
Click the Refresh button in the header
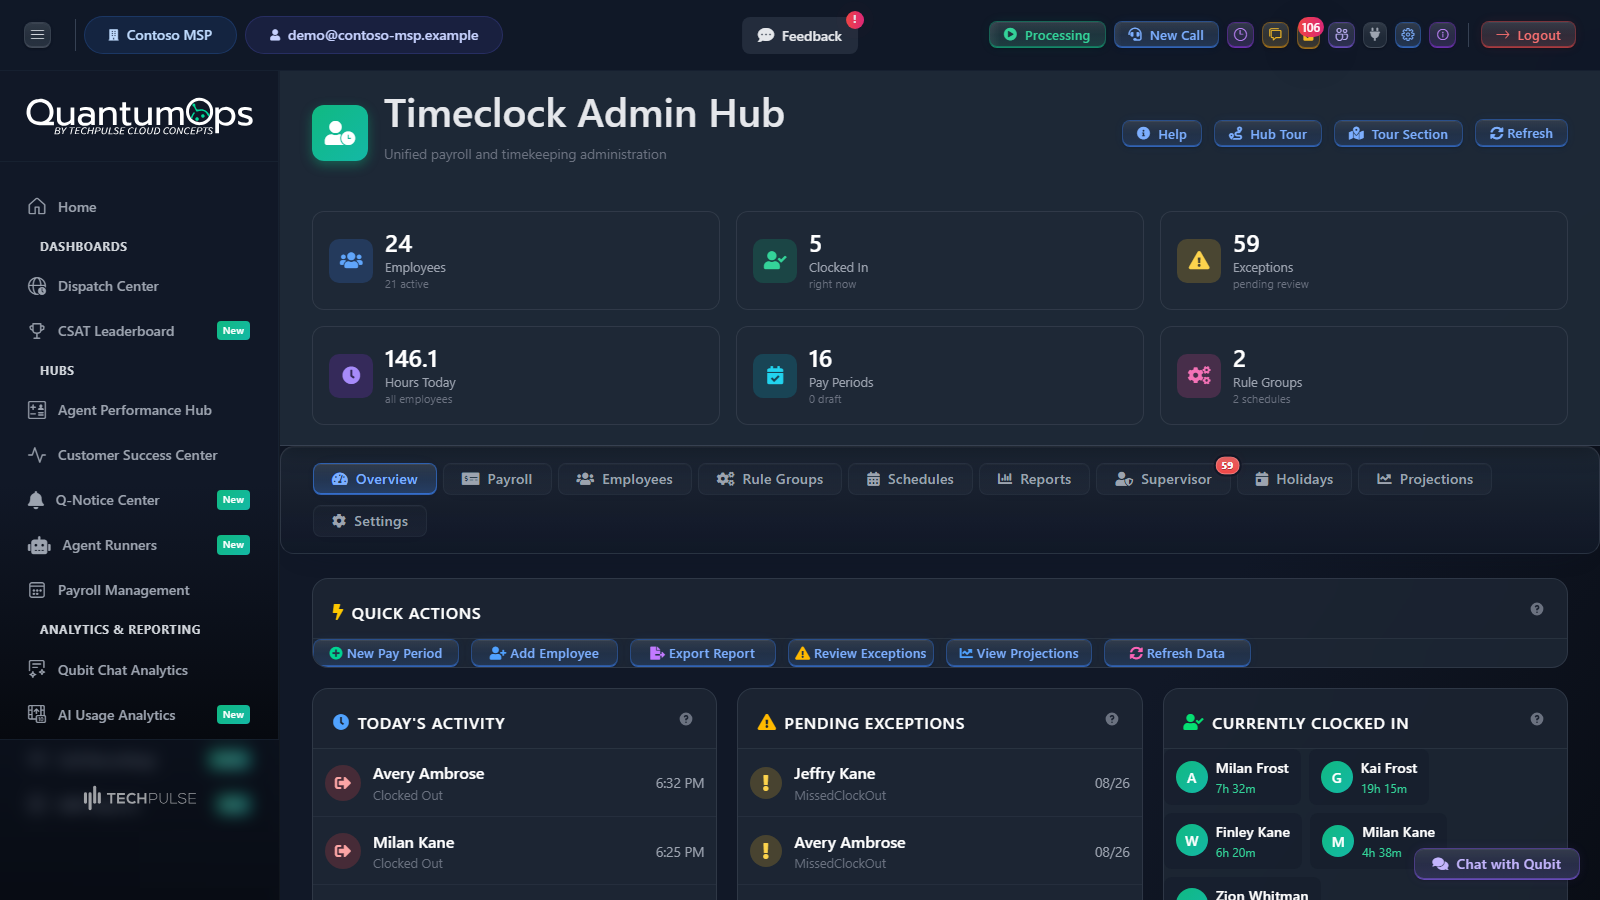1521,133
